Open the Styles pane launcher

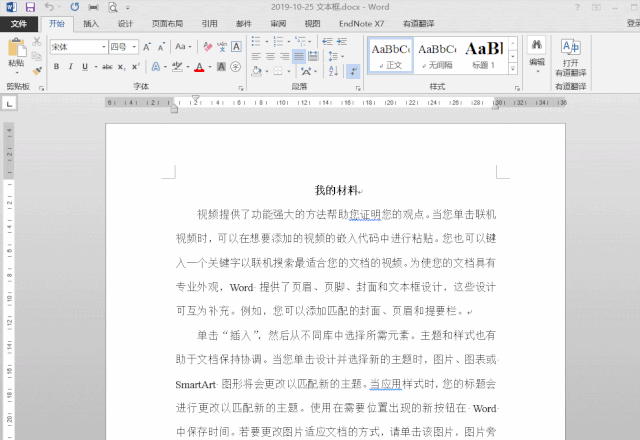tap(517, 88)
